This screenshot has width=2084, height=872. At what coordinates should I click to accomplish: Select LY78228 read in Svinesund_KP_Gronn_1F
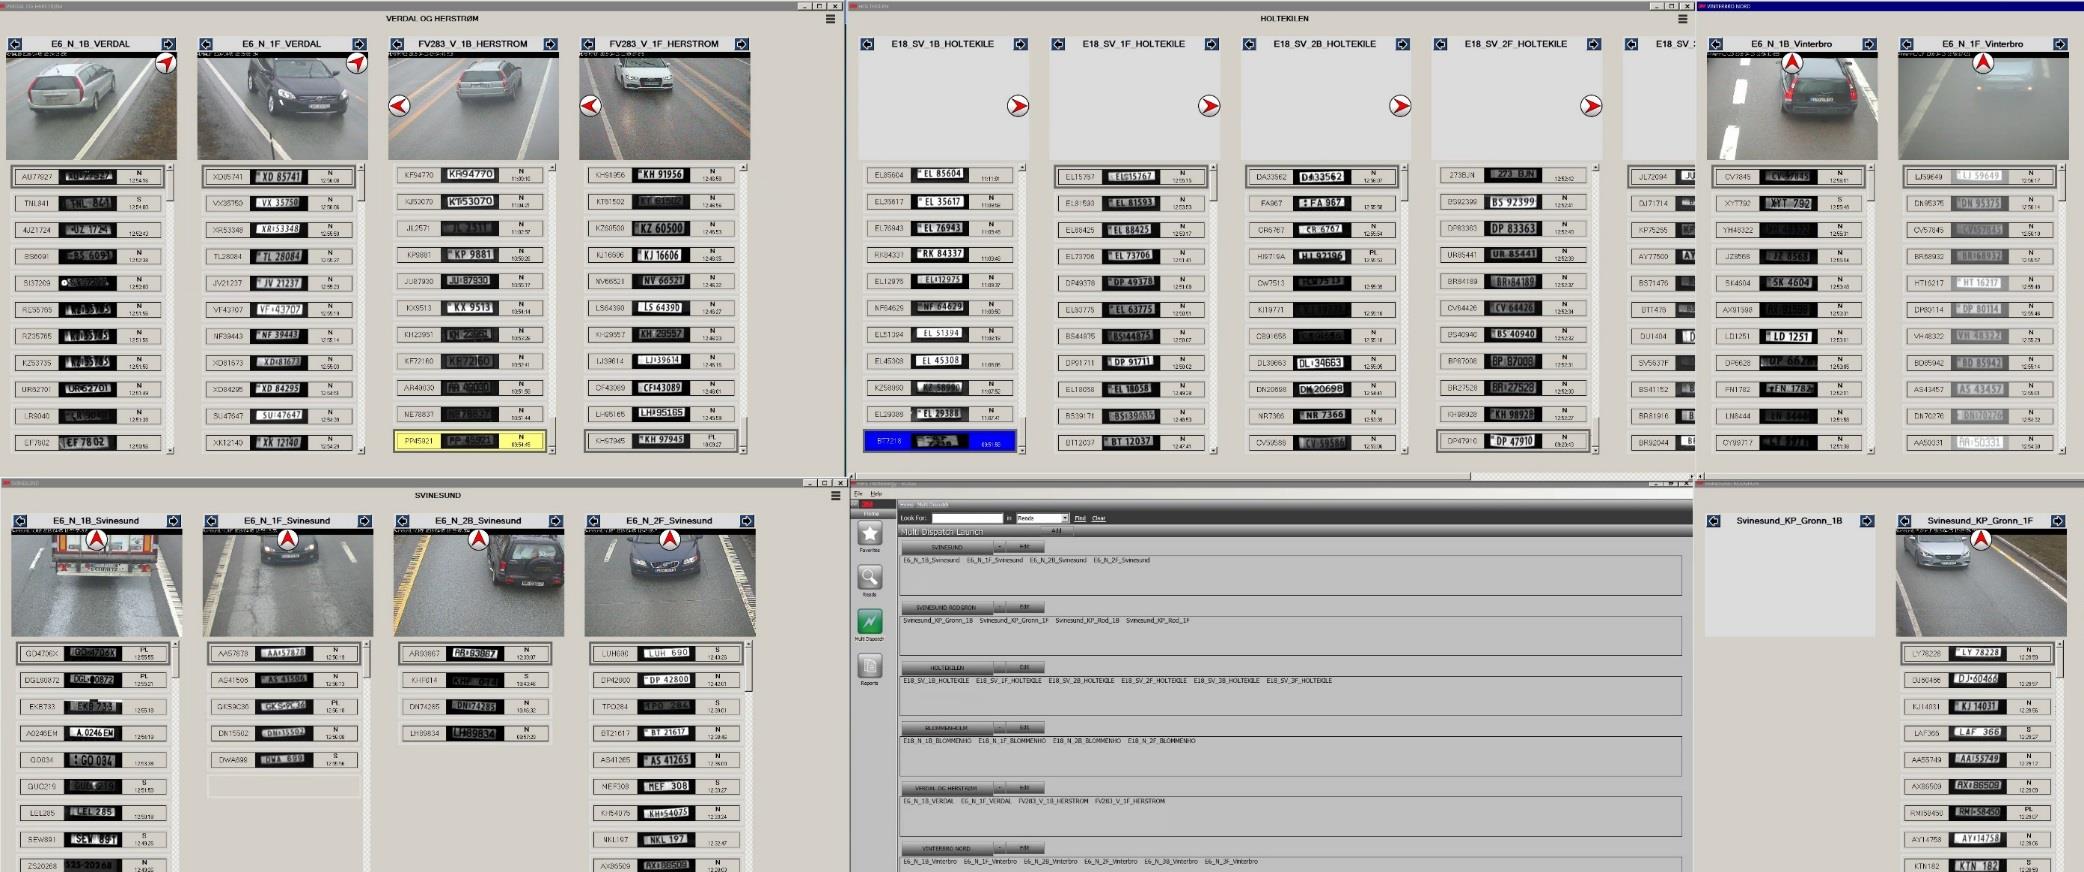(1978, 653)
